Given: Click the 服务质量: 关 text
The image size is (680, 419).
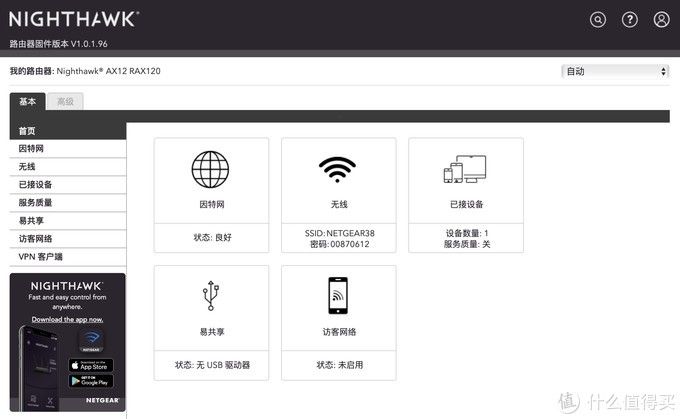Looking at the screenshot, I should (467, 244).
